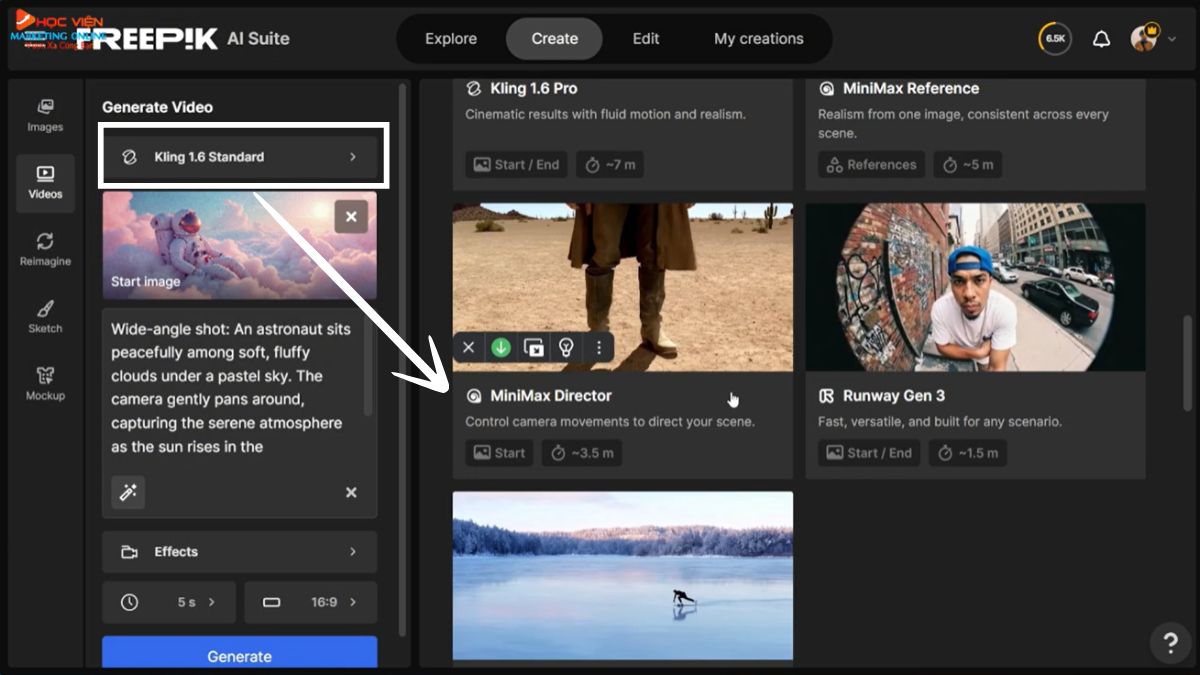Click the References tag under MiniMax Reference
This screenshot has width=1200, height=675.
[x=871, y=164]
